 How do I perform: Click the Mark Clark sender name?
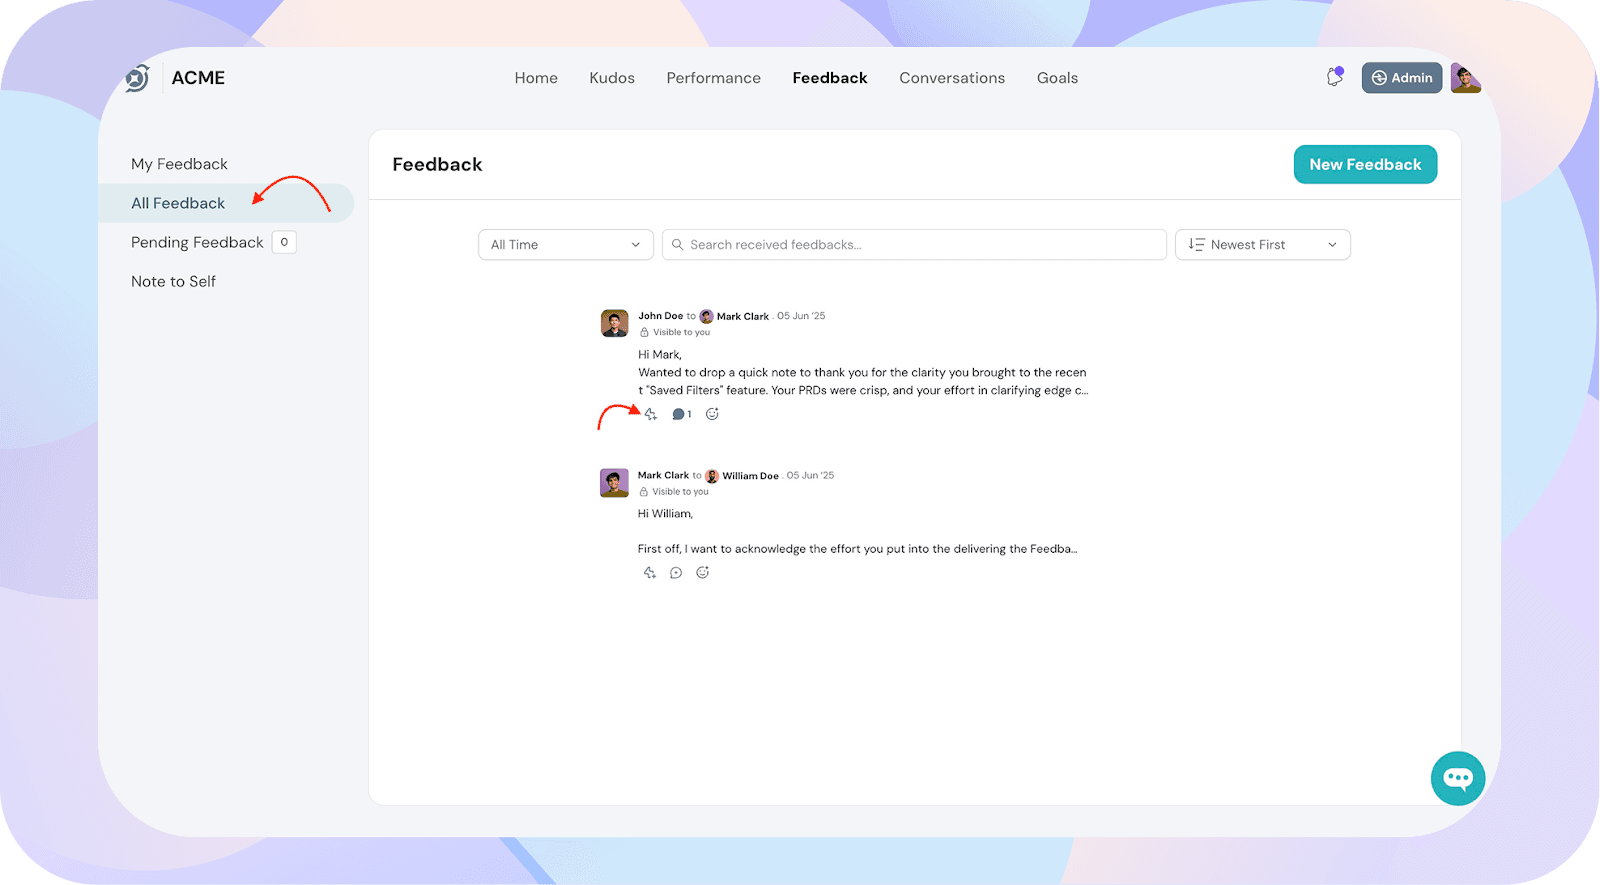click(664, 476)
